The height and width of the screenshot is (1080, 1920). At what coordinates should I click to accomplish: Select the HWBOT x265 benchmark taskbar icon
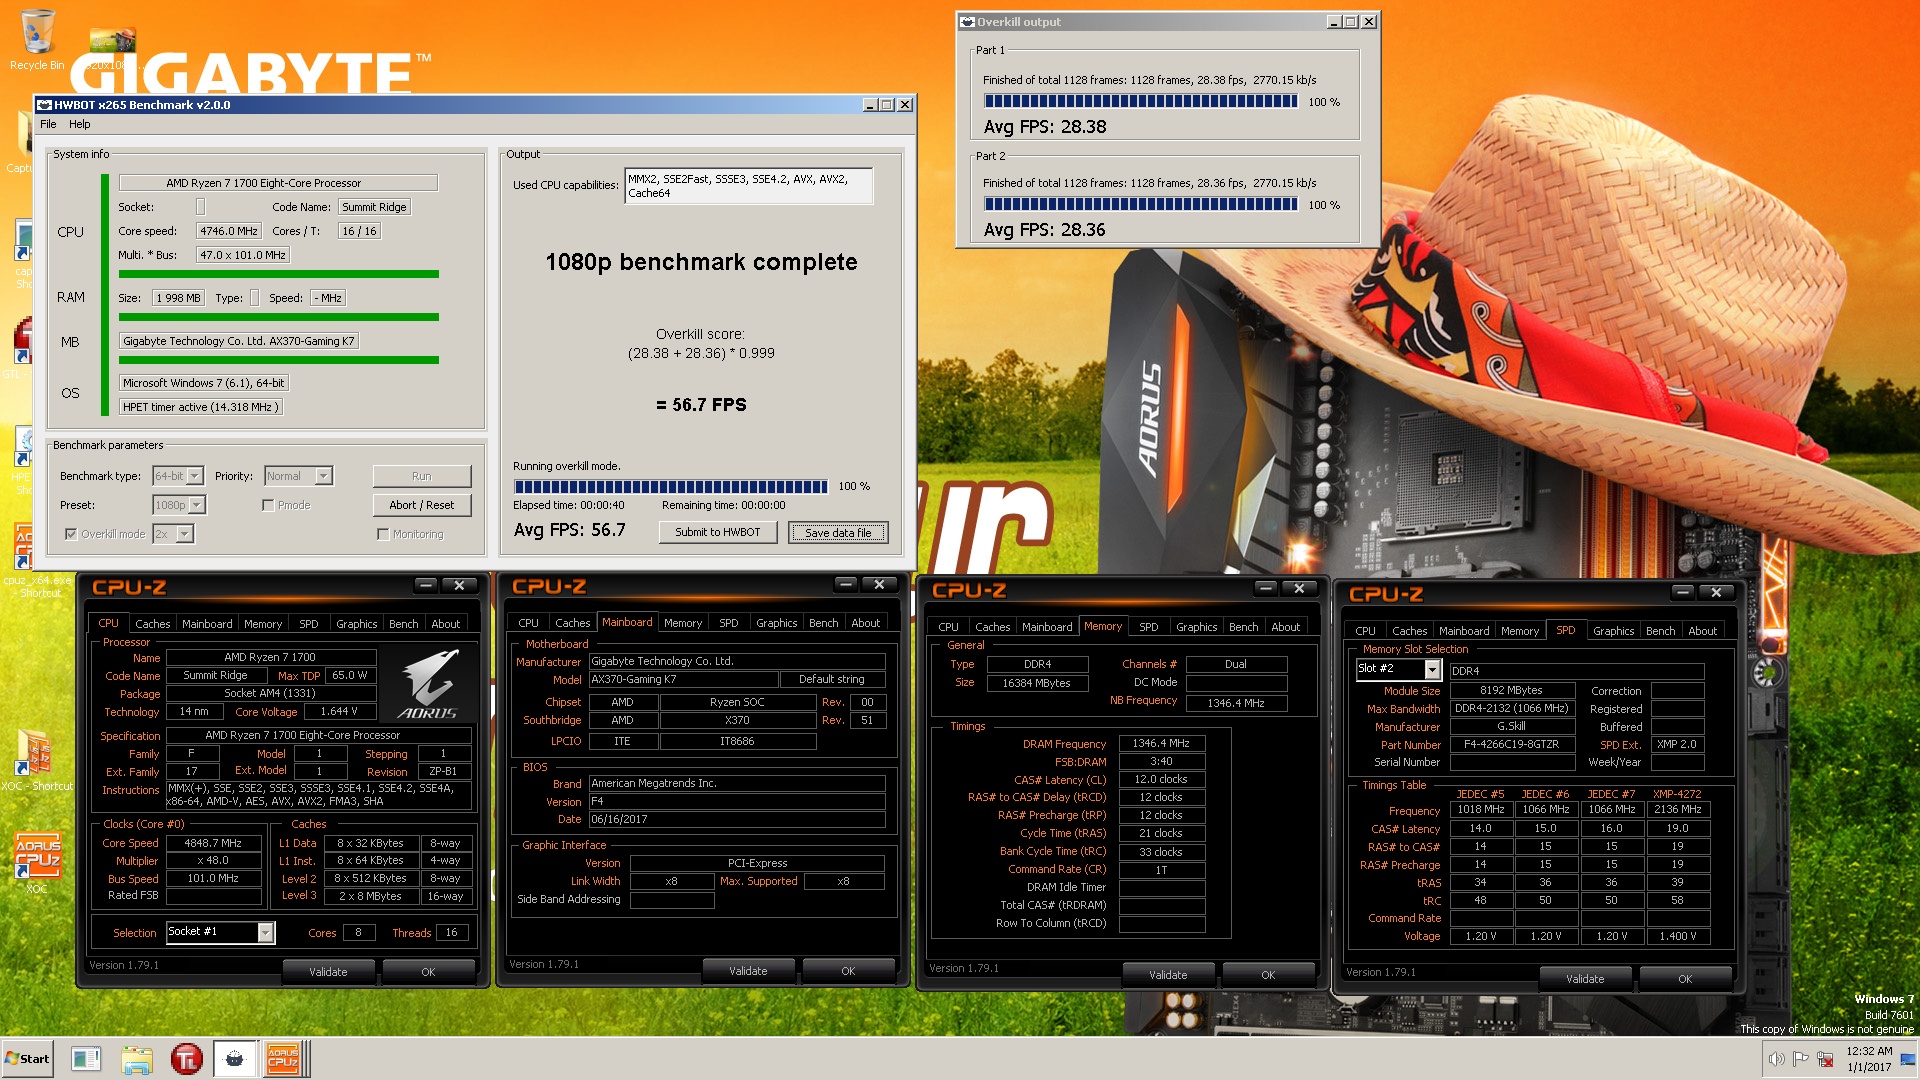coord(235,1059)
